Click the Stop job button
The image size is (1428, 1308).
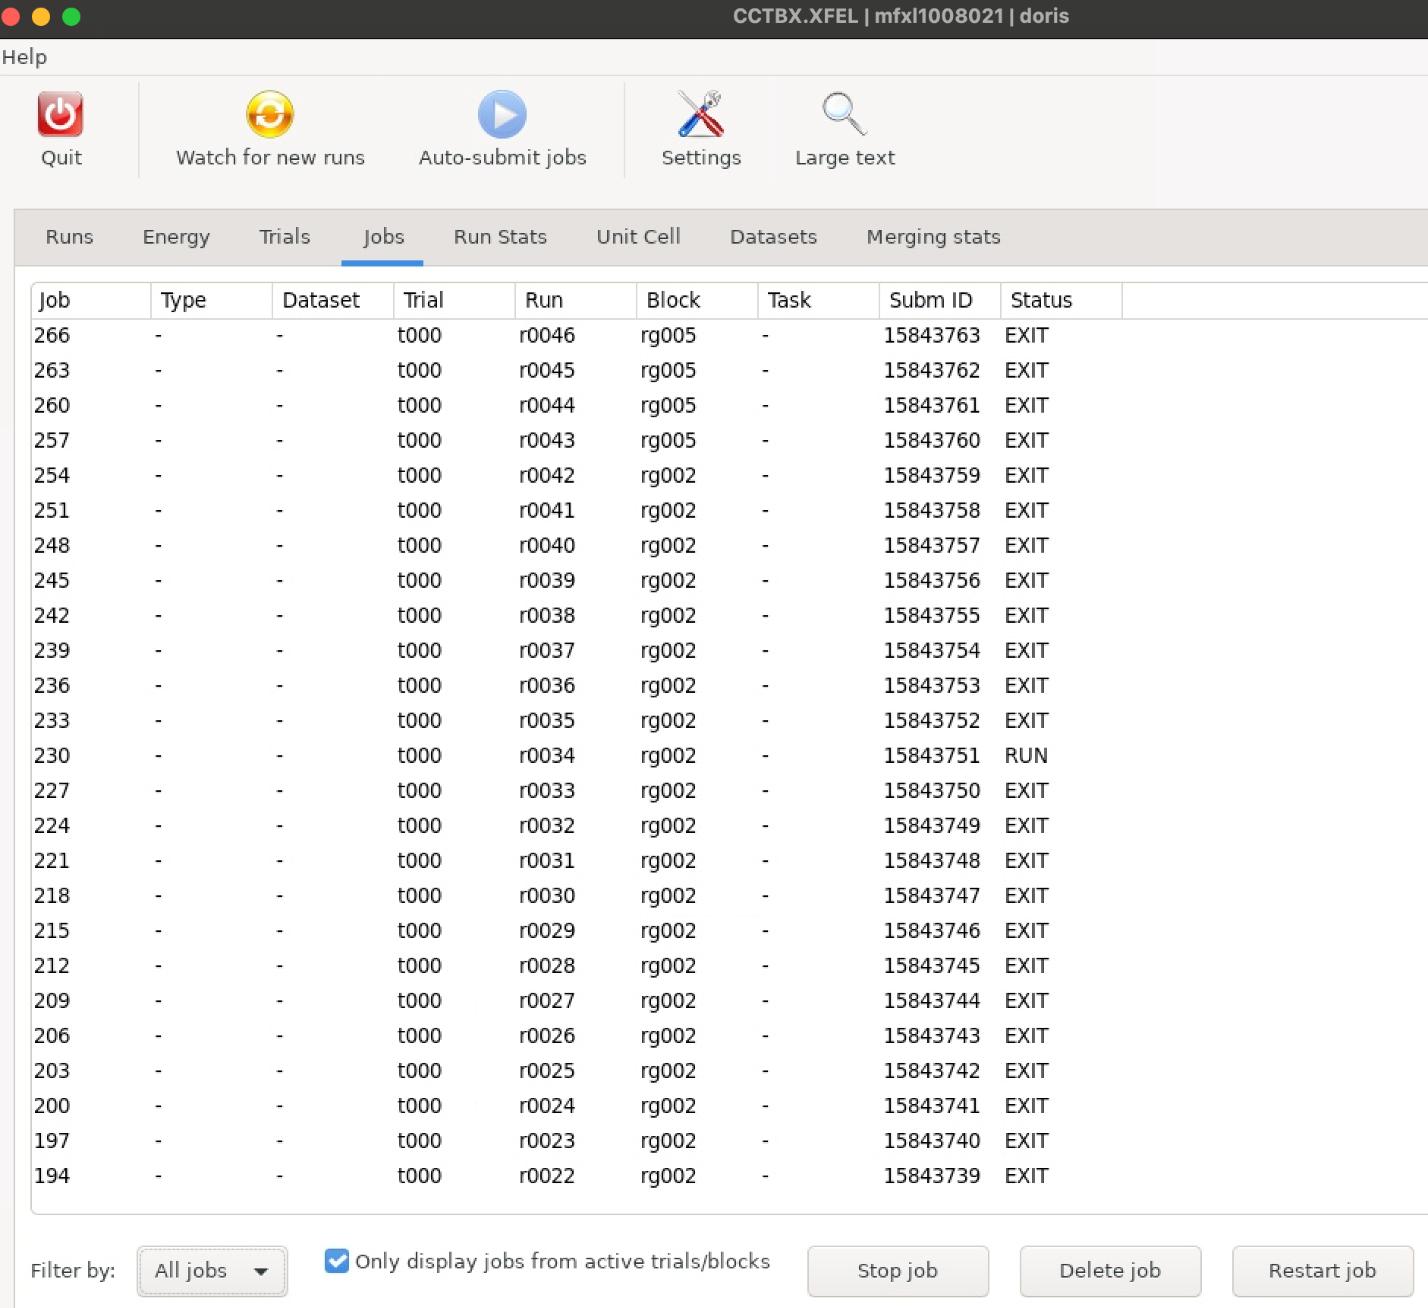tap(898, 1271)
